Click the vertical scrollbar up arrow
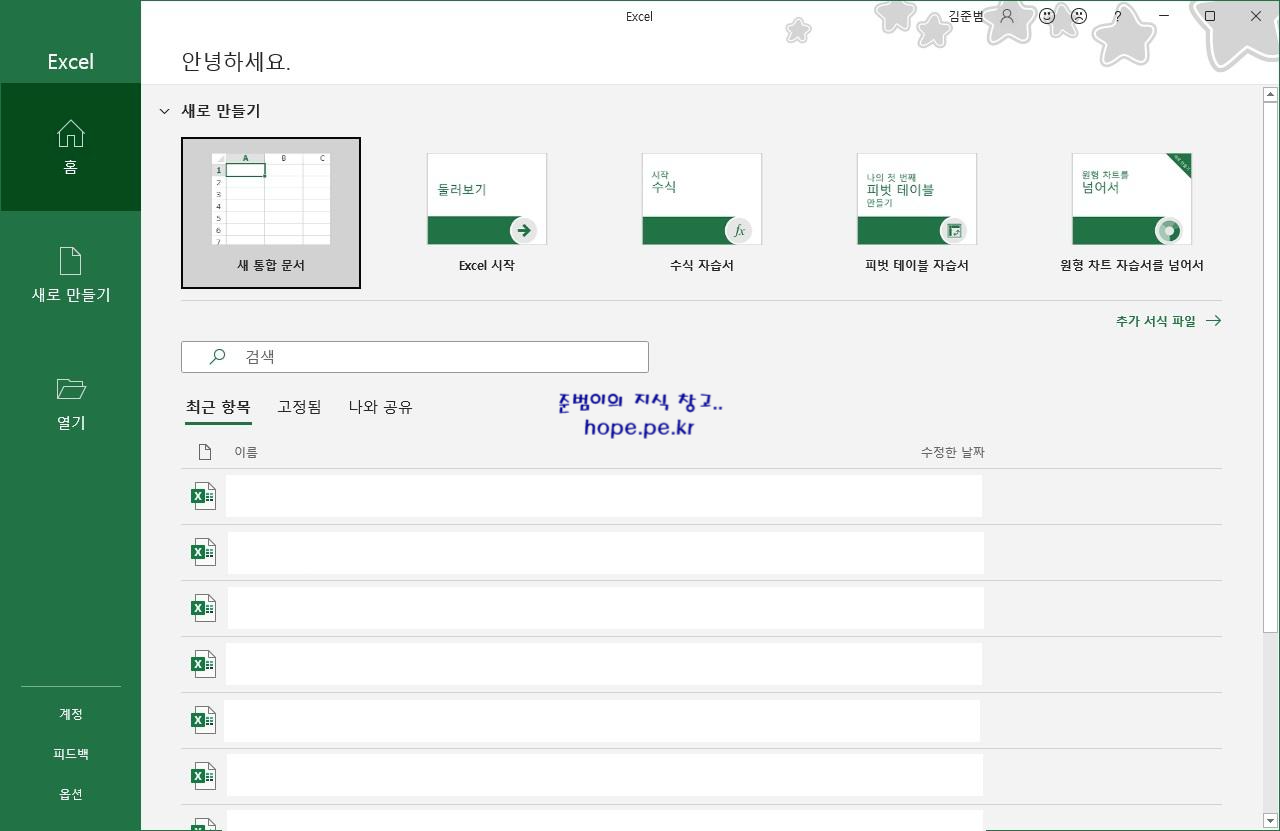This screenshot has height=831, width=1280. point(1270,95)
